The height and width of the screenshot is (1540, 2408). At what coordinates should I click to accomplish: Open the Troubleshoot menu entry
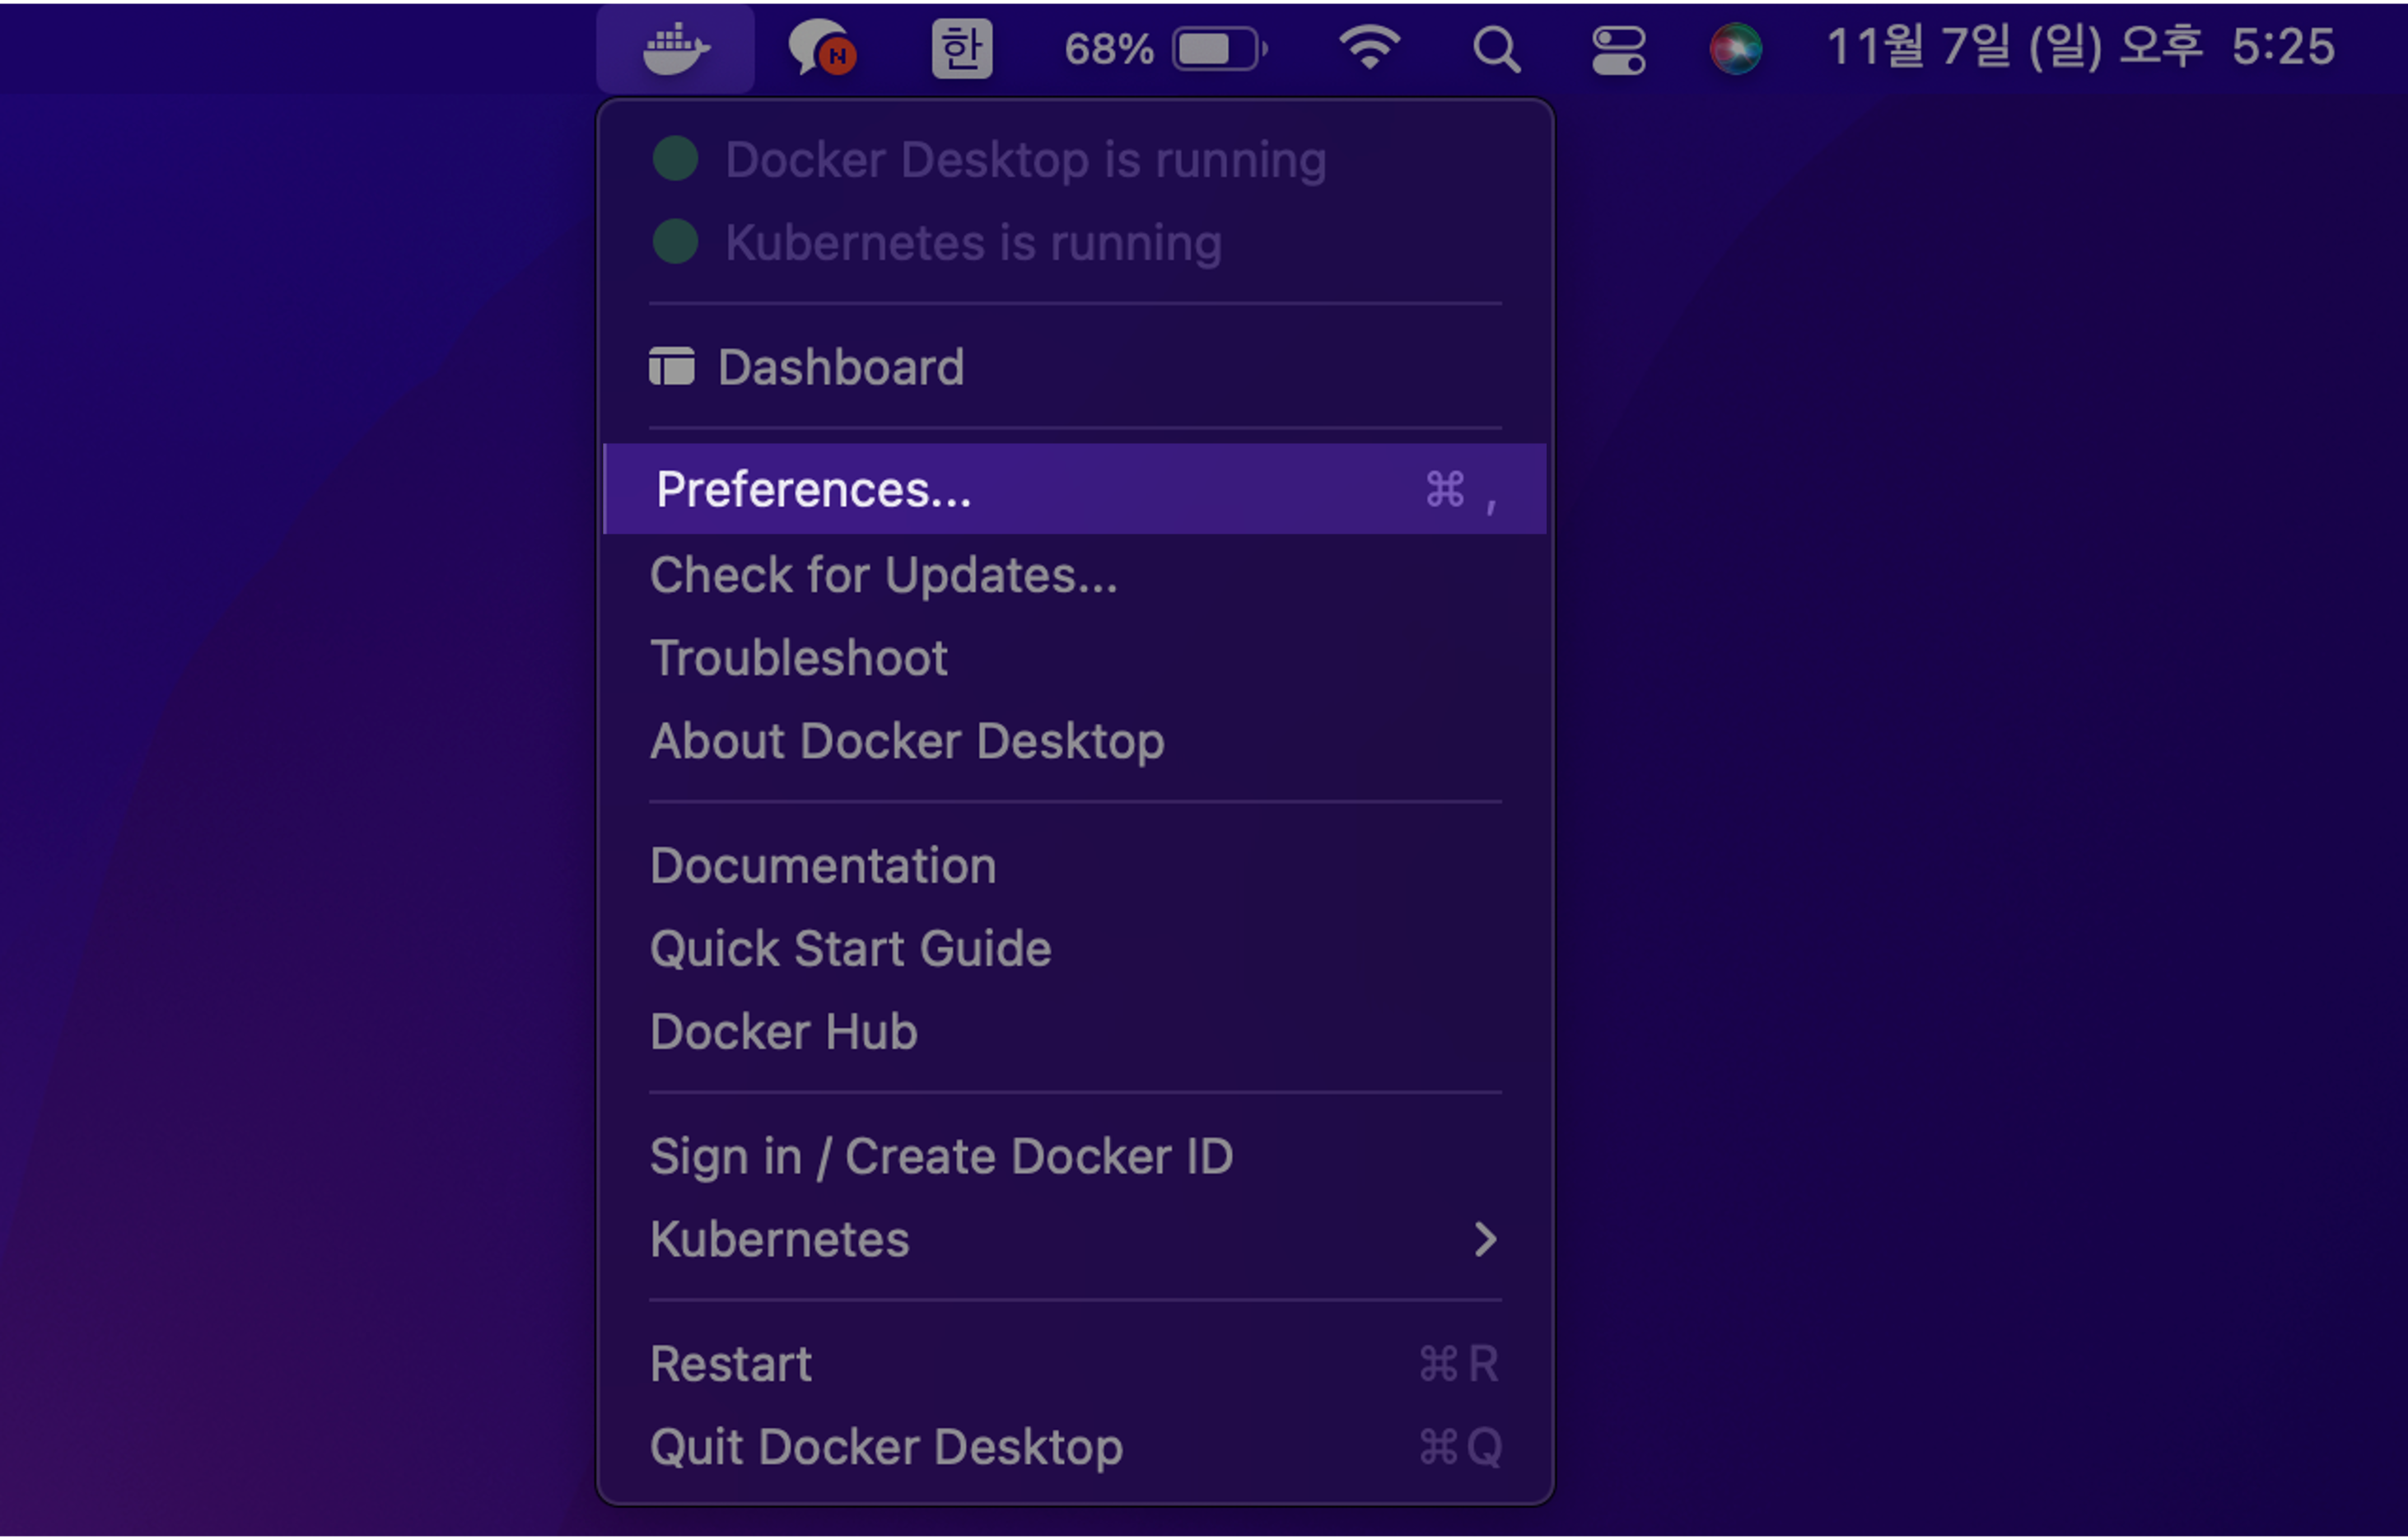798,658
